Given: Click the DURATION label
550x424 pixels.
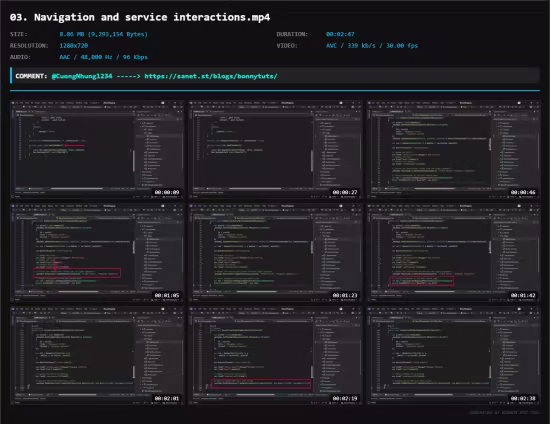Looking at the screenshot, I should (x=292, y=34).
